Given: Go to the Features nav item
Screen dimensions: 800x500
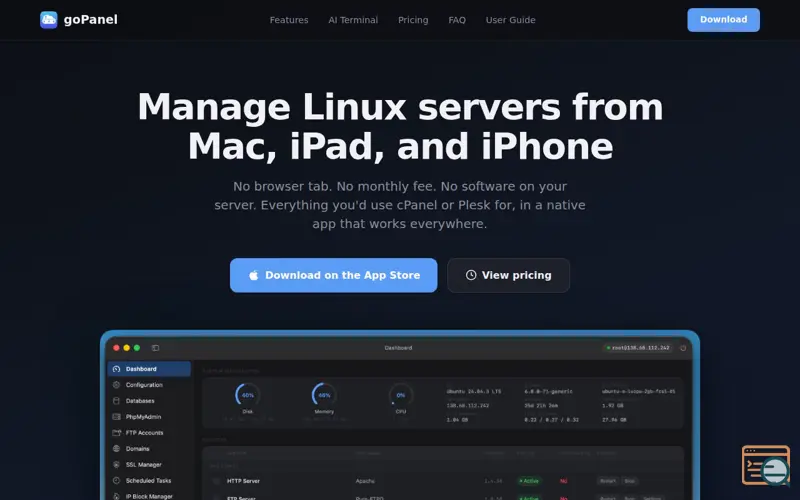Looking at the screenshot, I should click(289, 20).
